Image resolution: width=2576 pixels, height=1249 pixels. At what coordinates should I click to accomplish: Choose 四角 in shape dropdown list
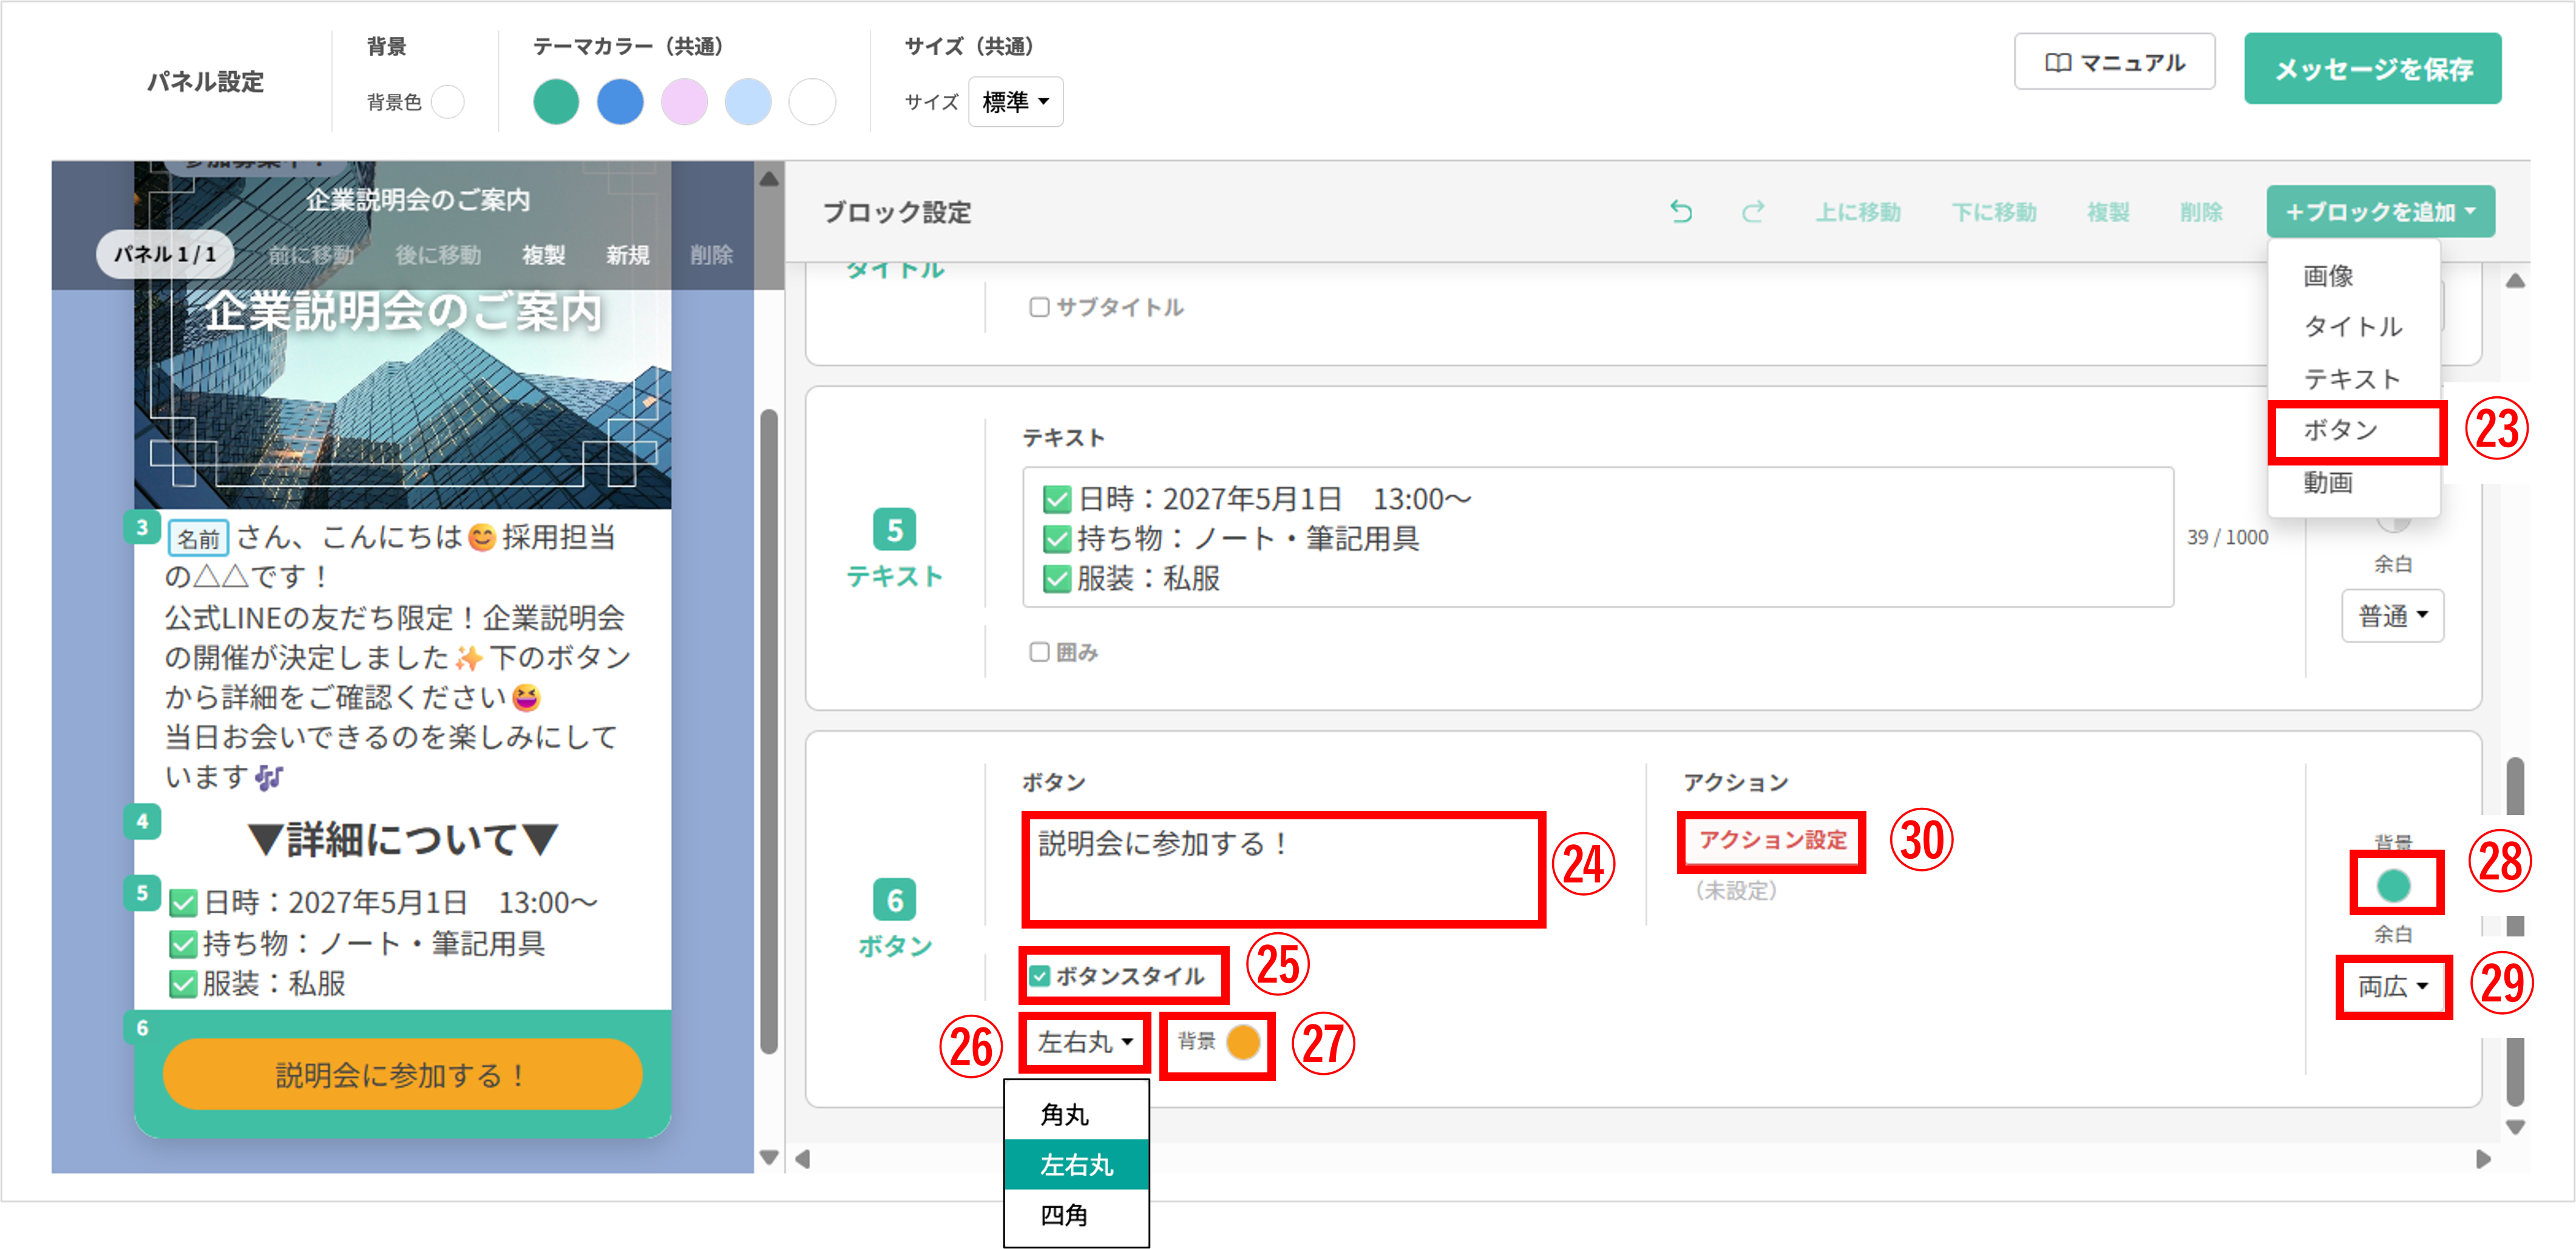pyautogui.click(x=1064, y=1215)
